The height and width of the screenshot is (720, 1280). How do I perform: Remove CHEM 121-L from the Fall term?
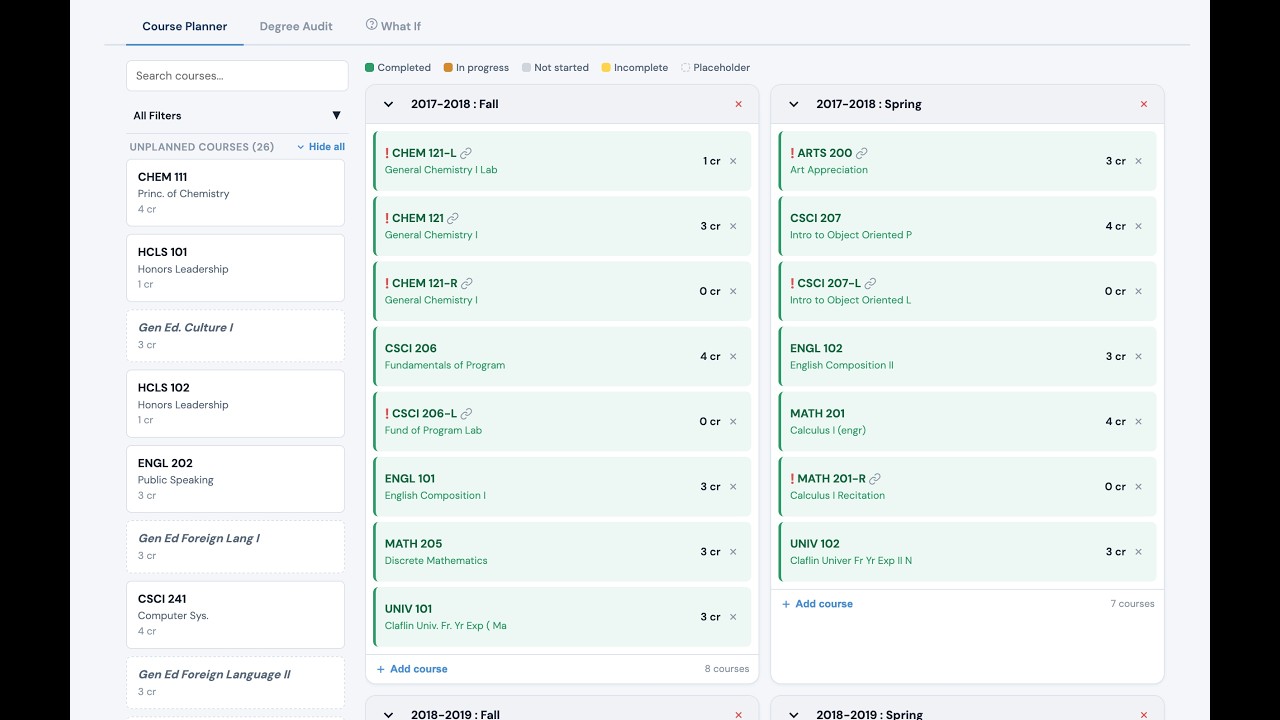[733, 161]
